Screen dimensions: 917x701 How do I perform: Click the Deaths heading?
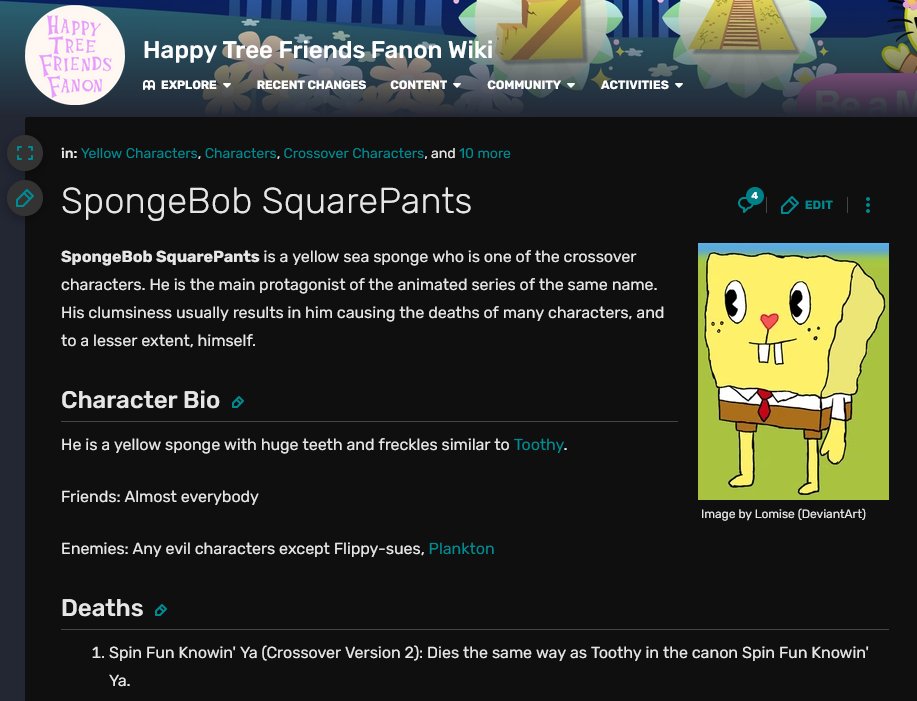(x=102, y=608)
